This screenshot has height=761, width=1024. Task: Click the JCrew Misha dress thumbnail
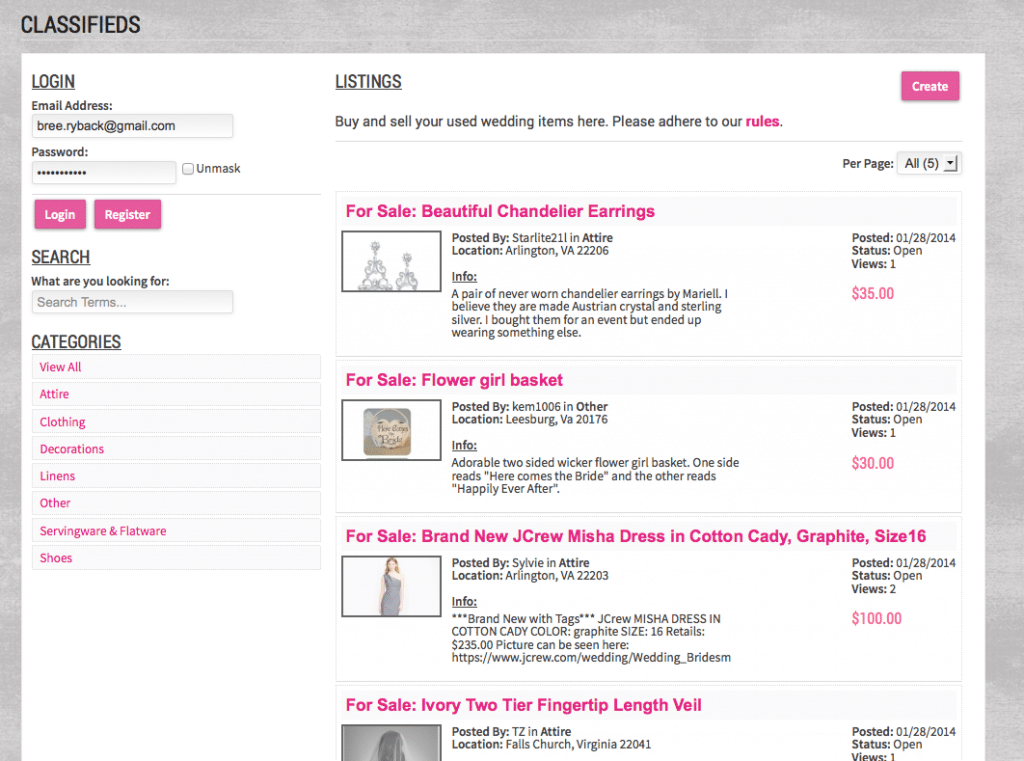tap(391, 586)
